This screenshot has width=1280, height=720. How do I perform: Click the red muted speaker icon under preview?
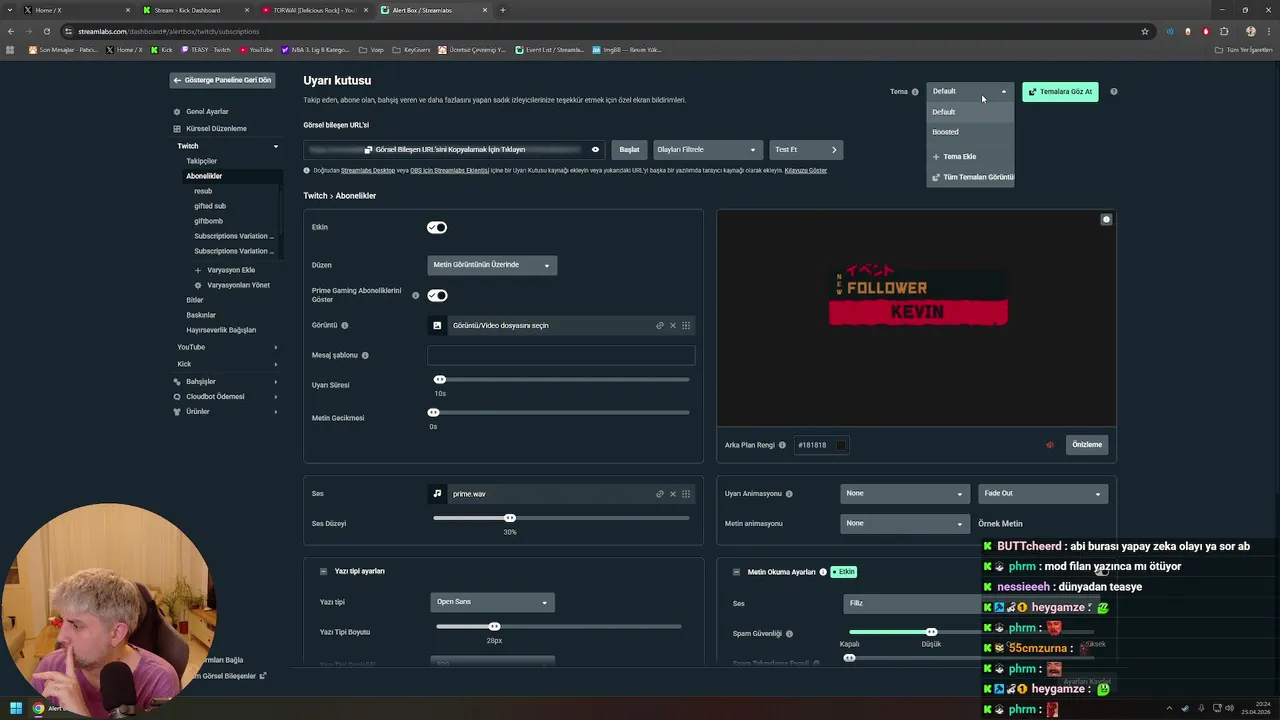pyautogui.click(x=1050, y=445)
